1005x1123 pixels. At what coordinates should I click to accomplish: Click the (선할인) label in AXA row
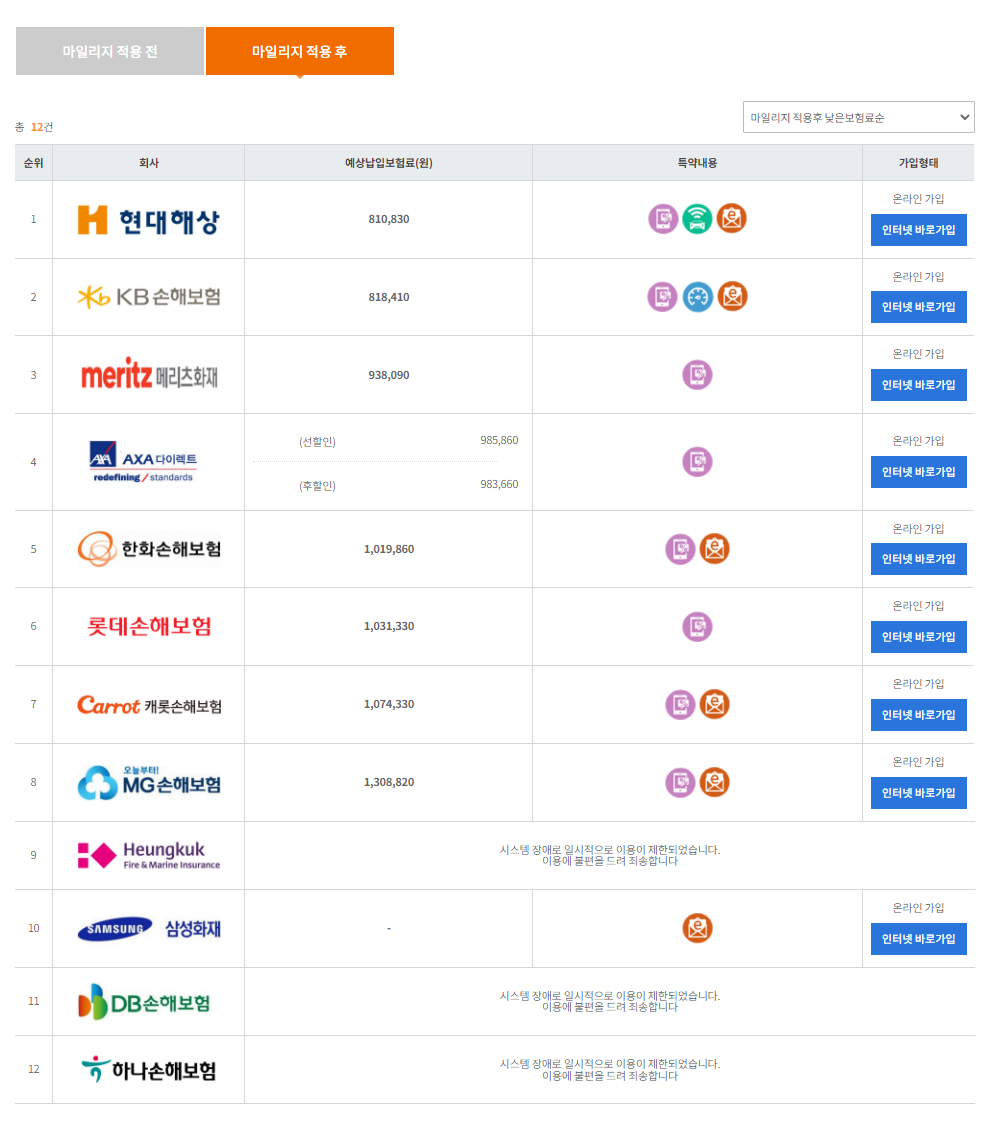click(317, 442)
